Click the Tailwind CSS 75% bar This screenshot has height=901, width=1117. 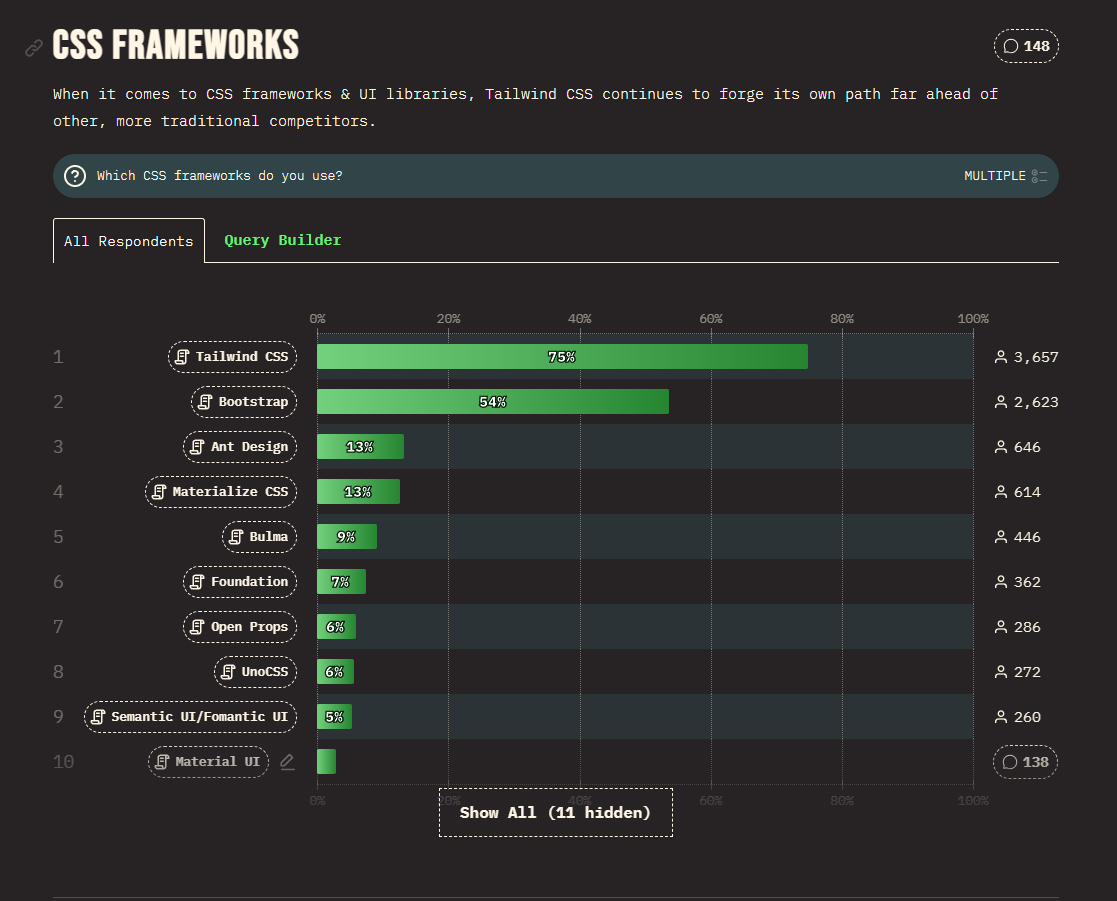coord(562,357)
